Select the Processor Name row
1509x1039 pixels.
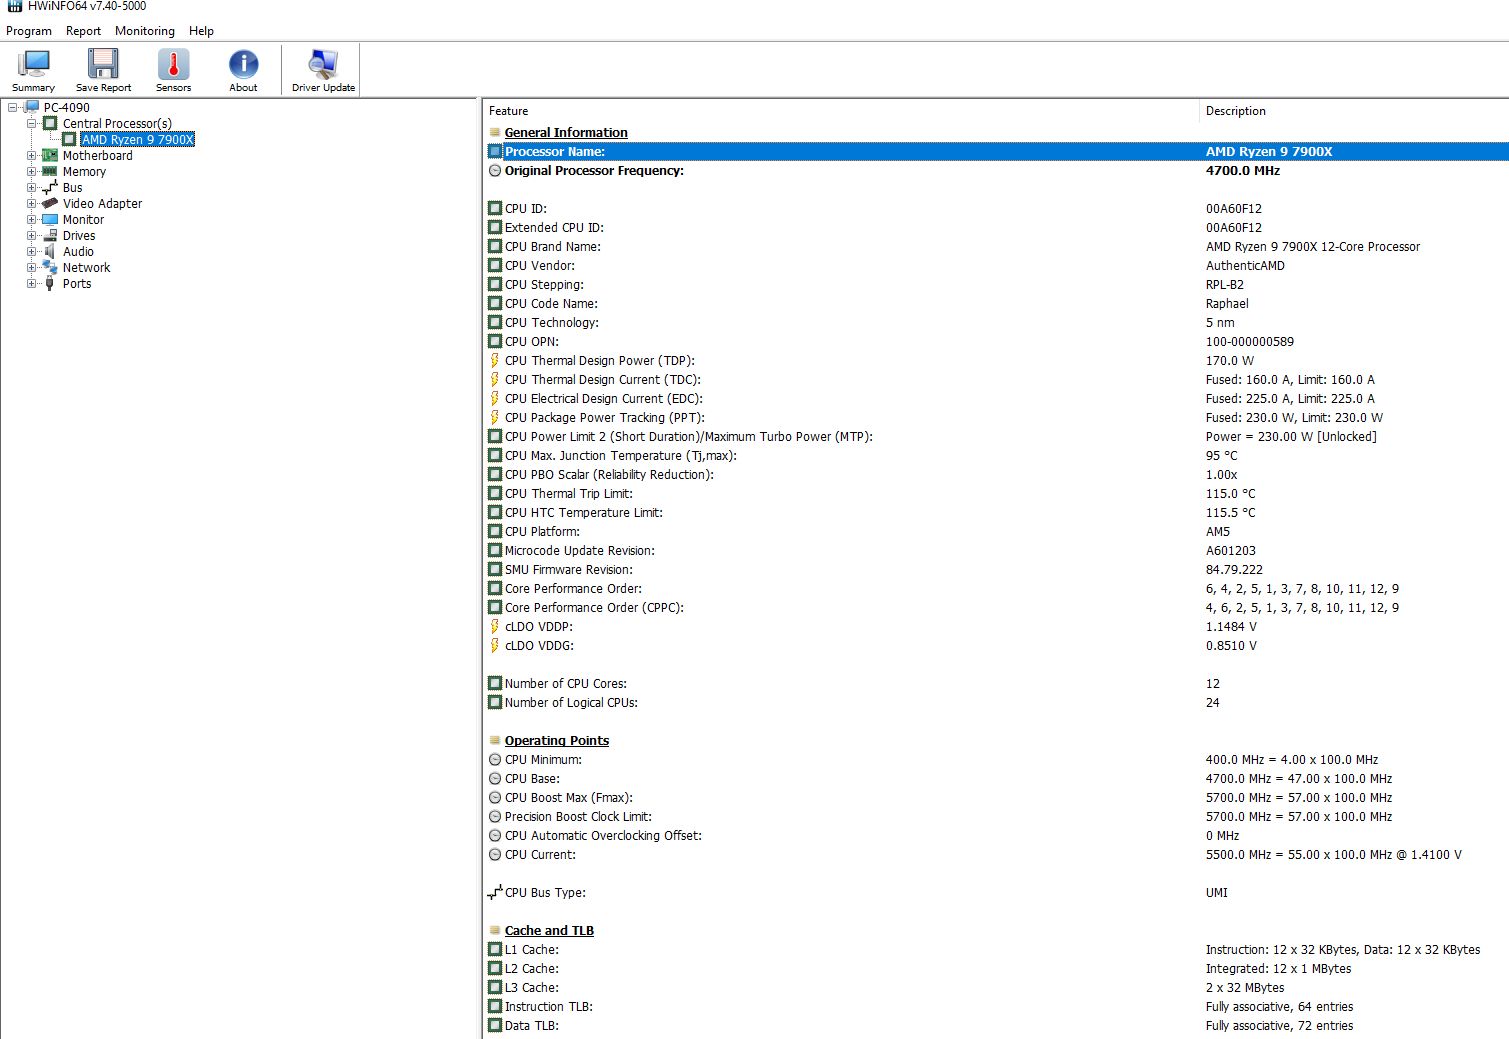(996, 152)
